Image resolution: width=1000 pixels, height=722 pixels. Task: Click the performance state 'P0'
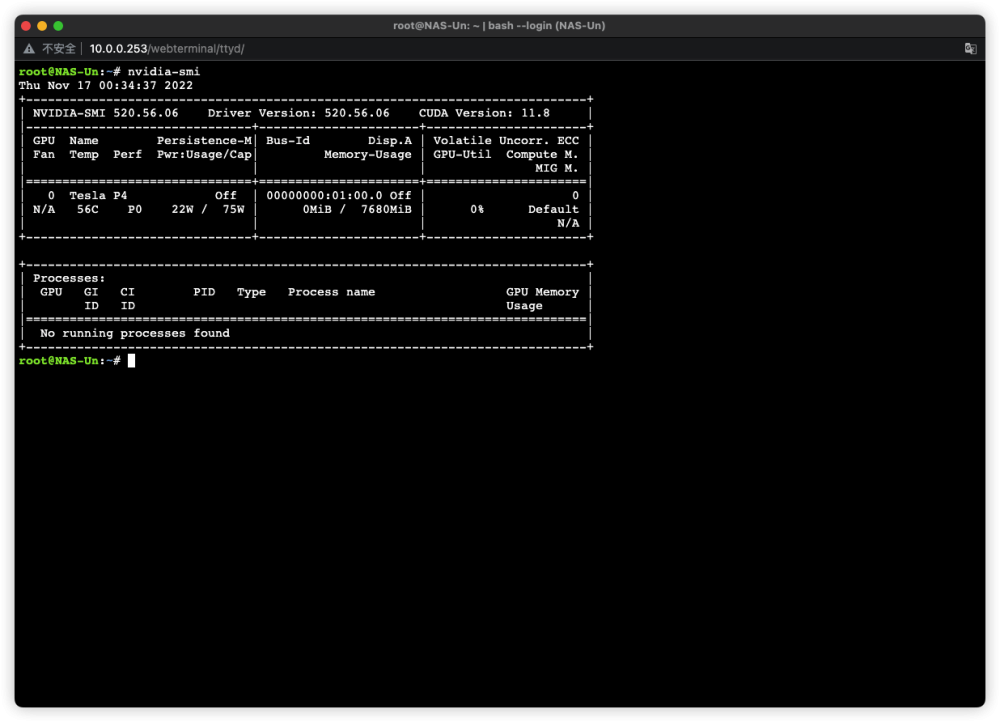point(135,209)
